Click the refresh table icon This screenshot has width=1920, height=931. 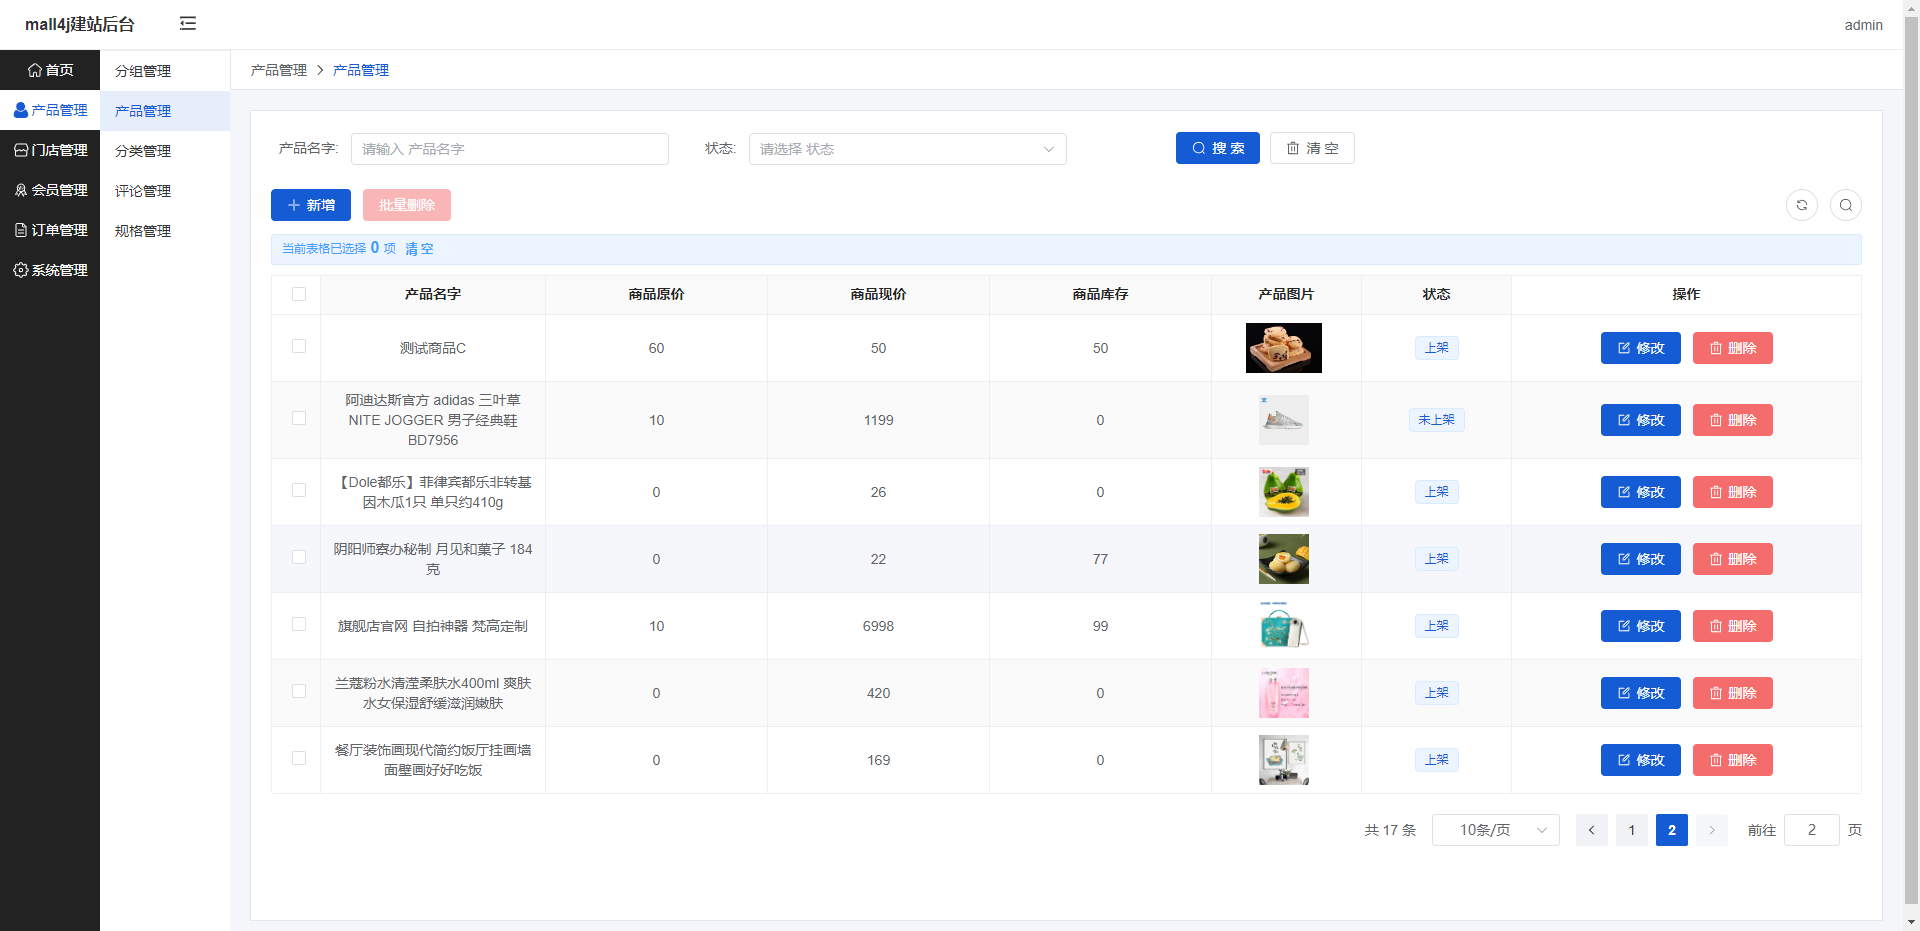(1801, 205)
